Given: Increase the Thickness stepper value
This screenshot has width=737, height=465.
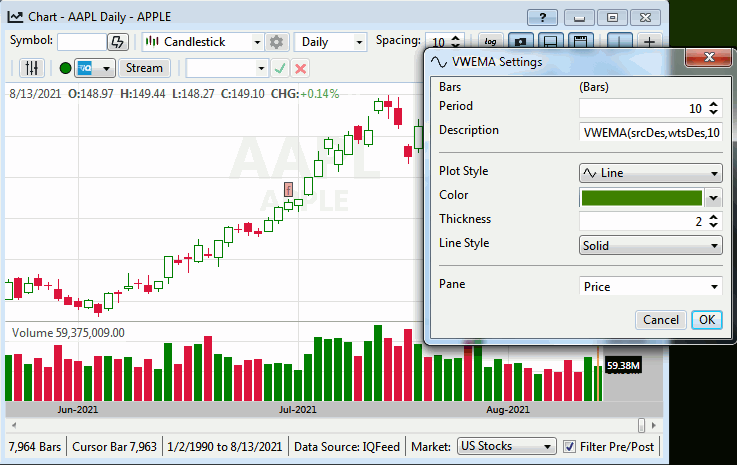Looking at the screenshot, I should [x=713, y=216].
